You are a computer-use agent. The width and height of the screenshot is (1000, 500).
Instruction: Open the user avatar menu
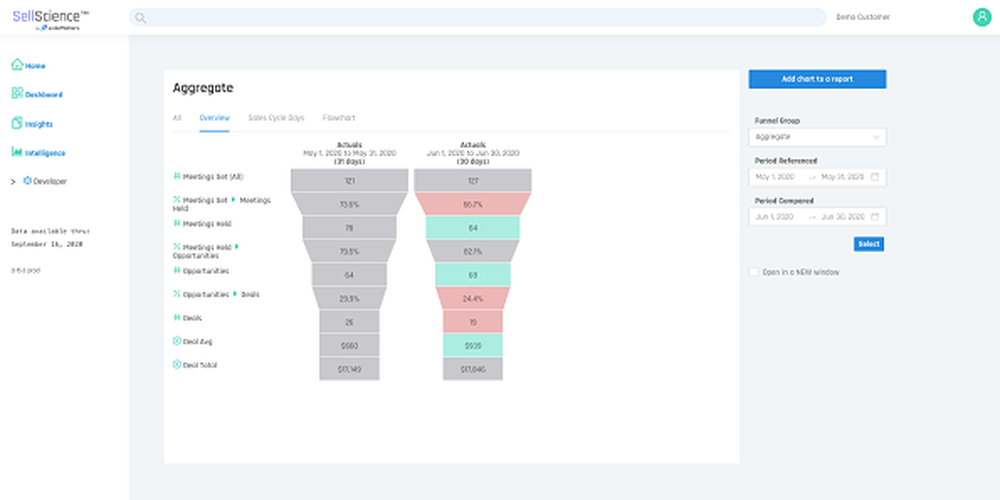[x=982, y=17]
